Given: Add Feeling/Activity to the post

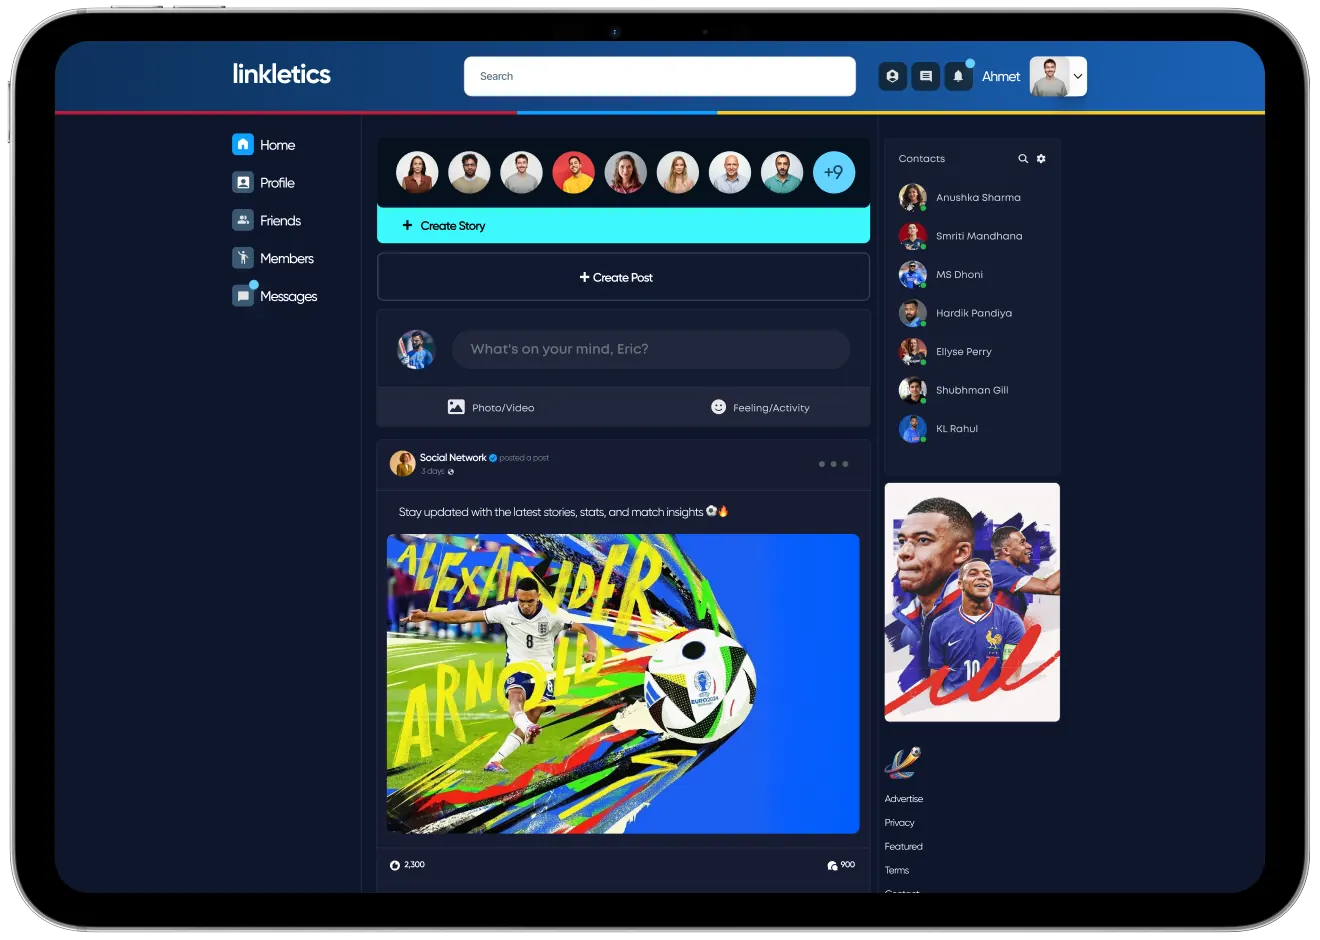Looking at the screenshot, I should point(760,407).
